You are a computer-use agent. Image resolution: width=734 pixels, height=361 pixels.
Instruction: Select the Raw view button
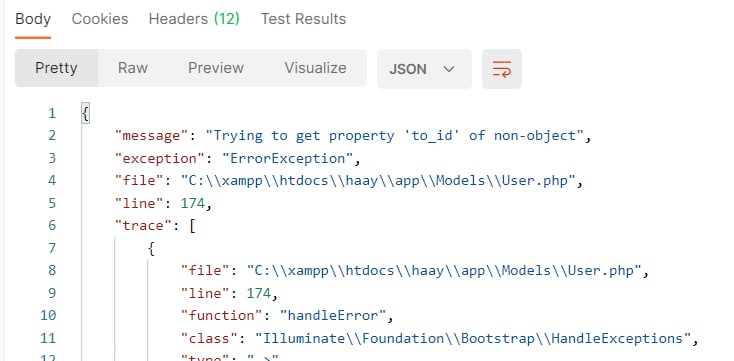point(132,68)
